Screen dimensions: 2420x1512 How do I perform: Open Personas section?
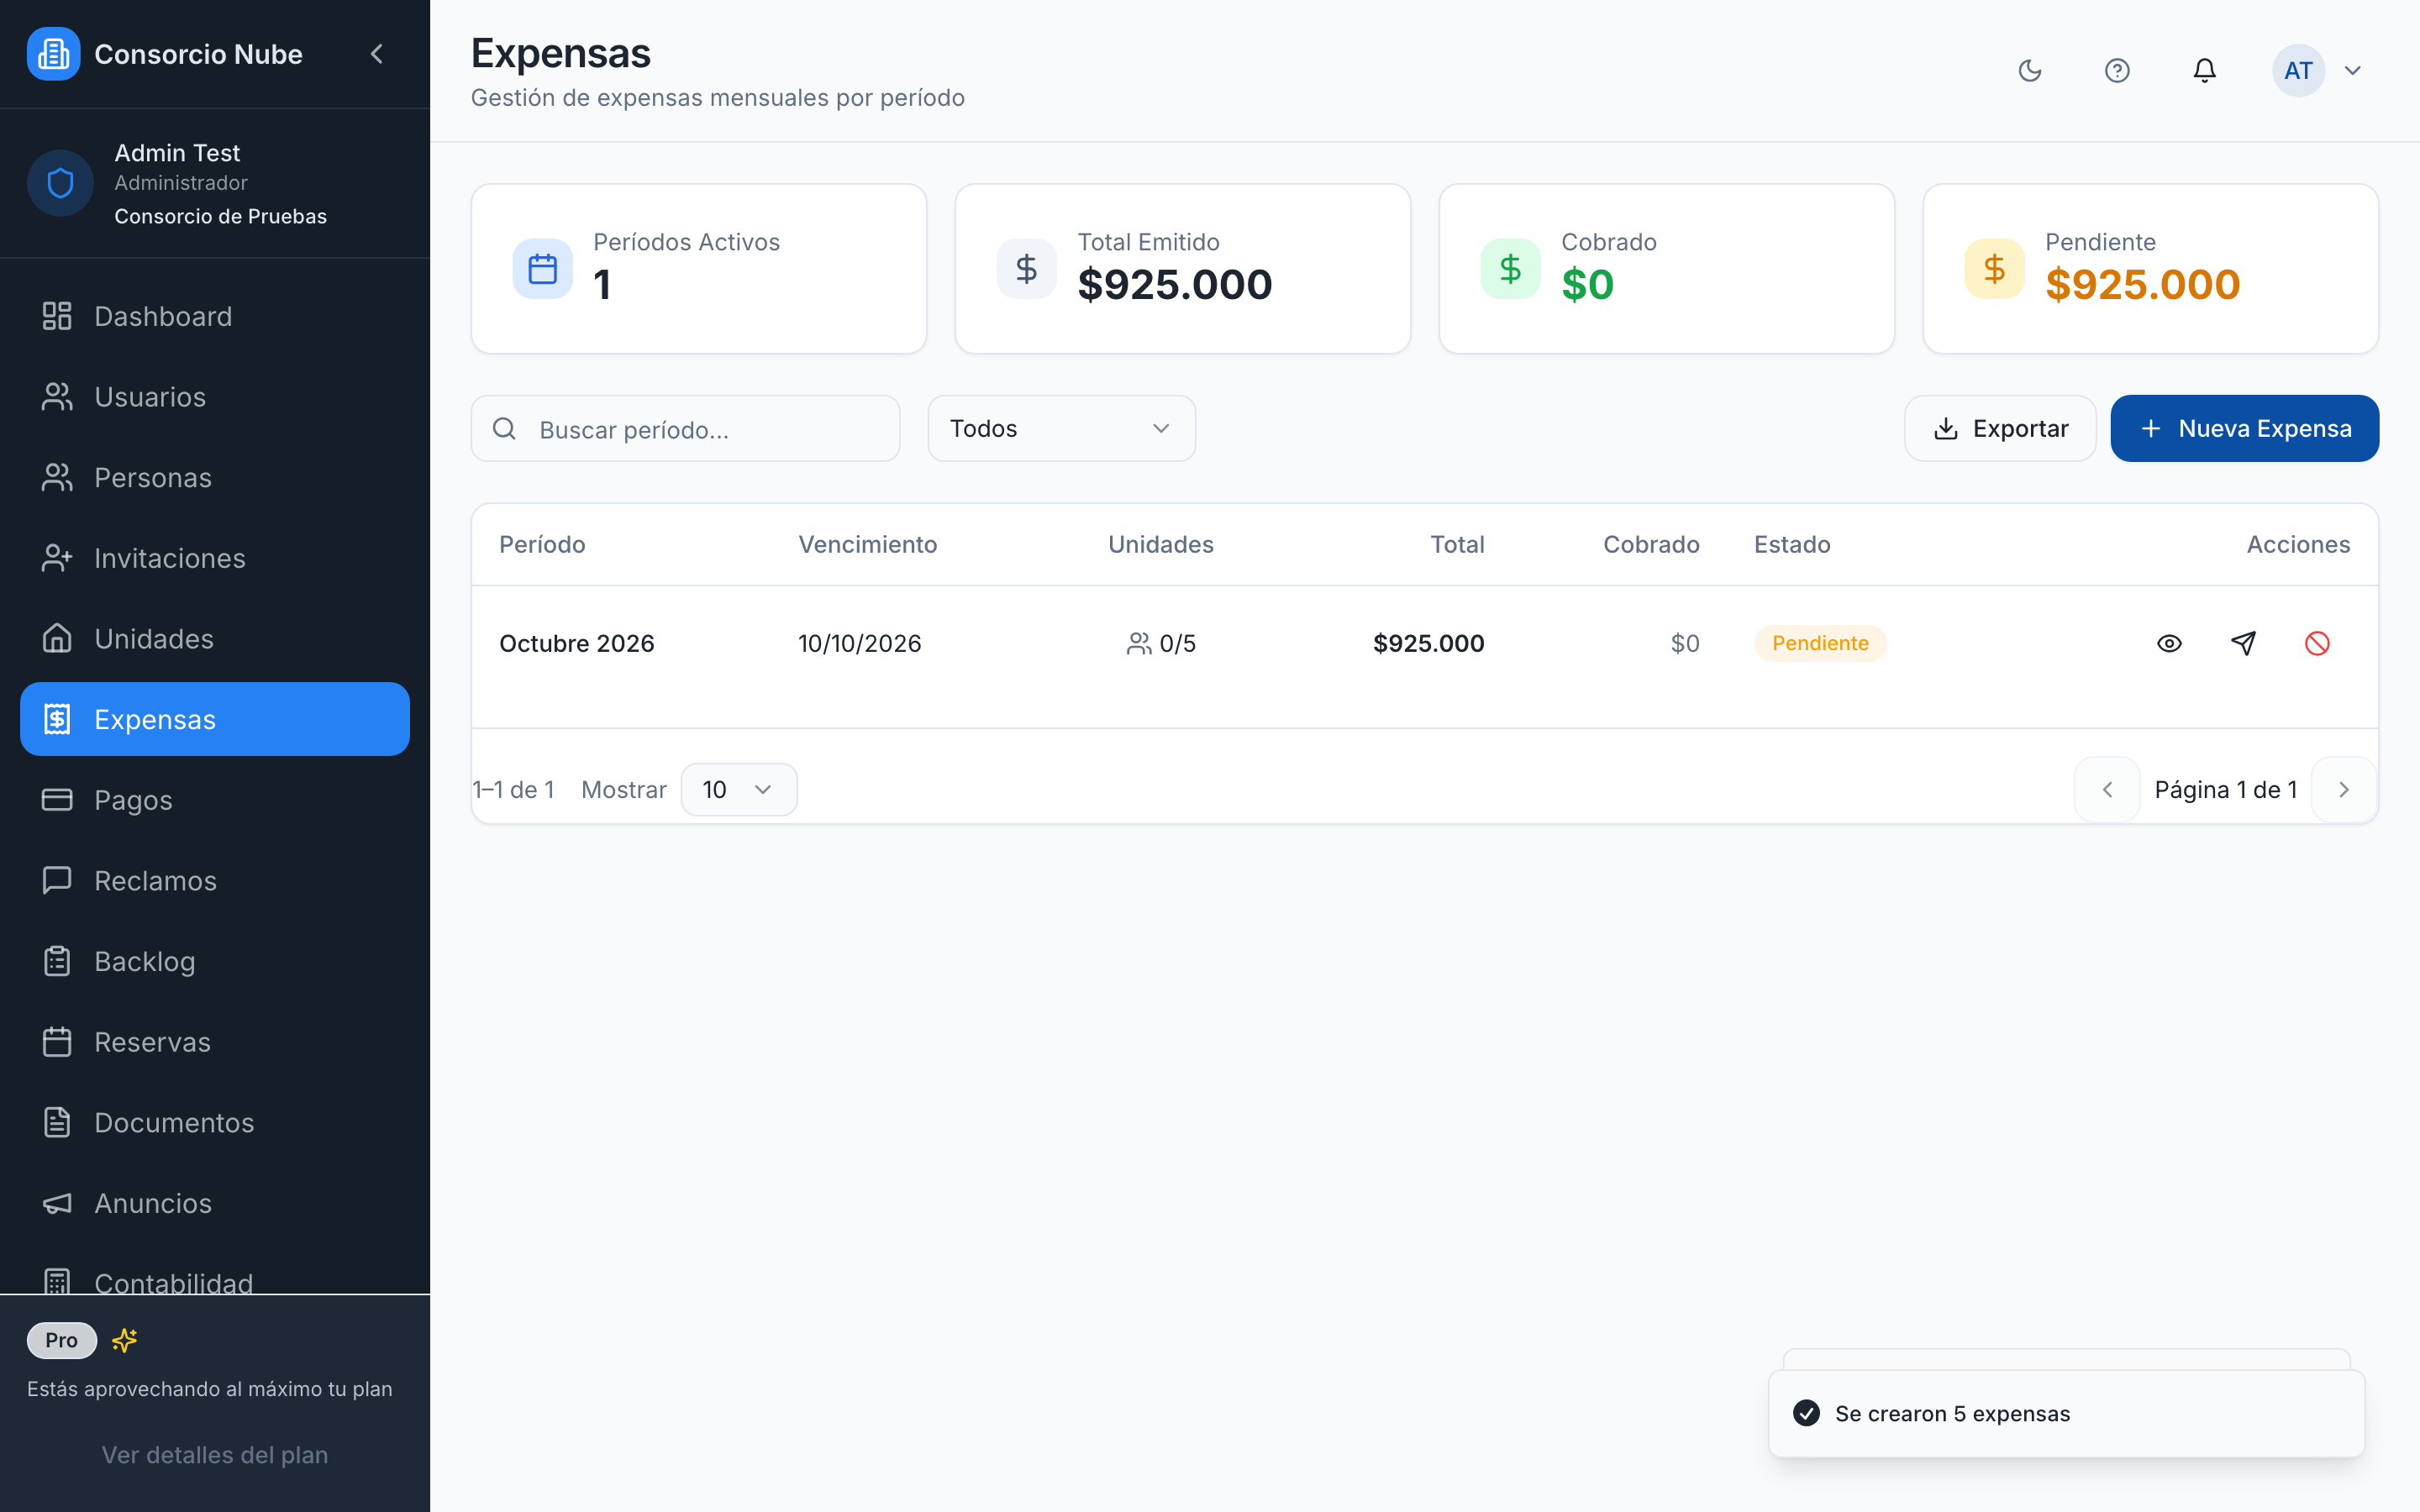pyautogui.click(x=215, y=478)
